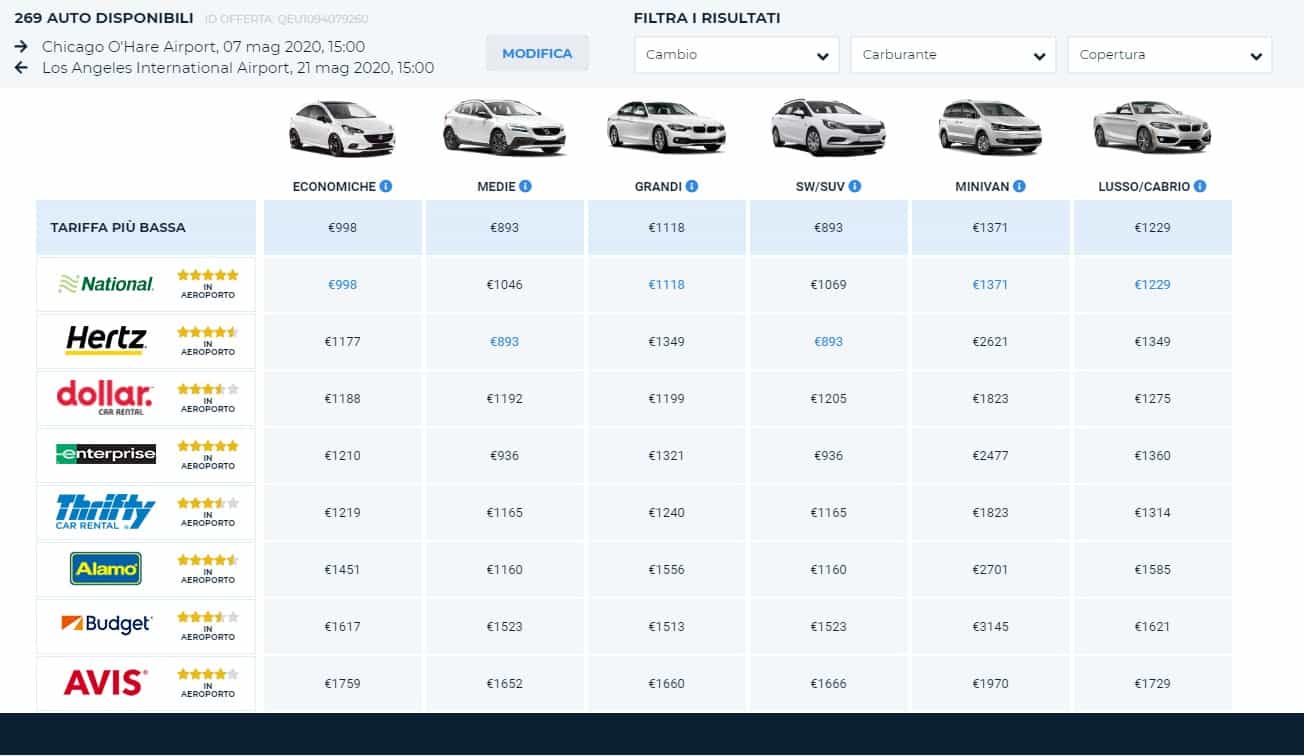Click the MODIFICA button
The width and height of the screenshot is (1304, 756).
tap(537, 53)
